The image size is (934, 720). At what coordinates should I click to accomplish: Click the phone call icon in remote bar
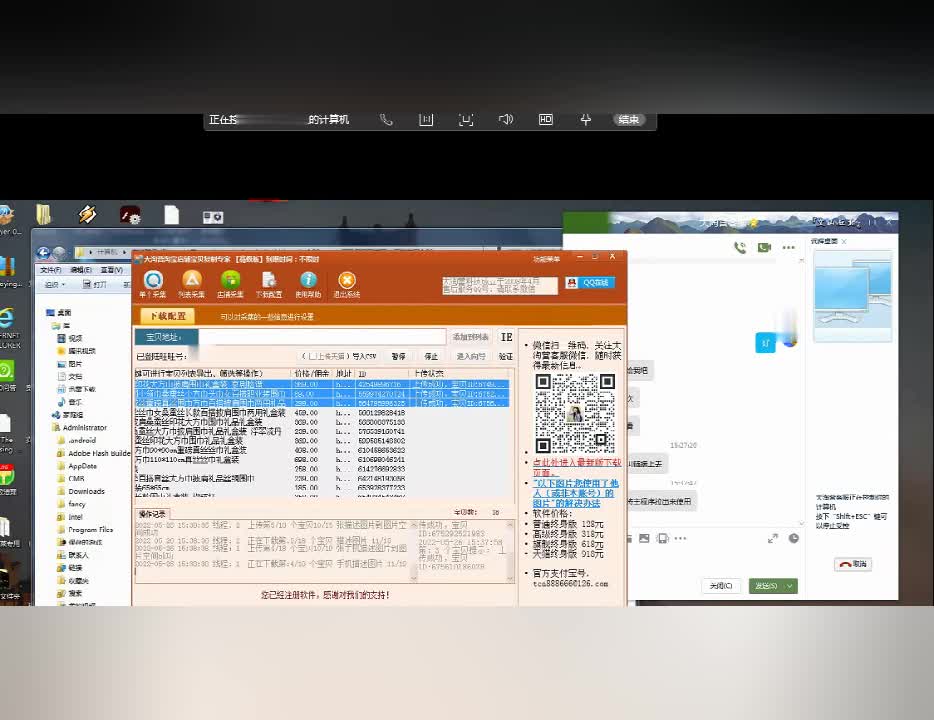click(x=386, y=120)
